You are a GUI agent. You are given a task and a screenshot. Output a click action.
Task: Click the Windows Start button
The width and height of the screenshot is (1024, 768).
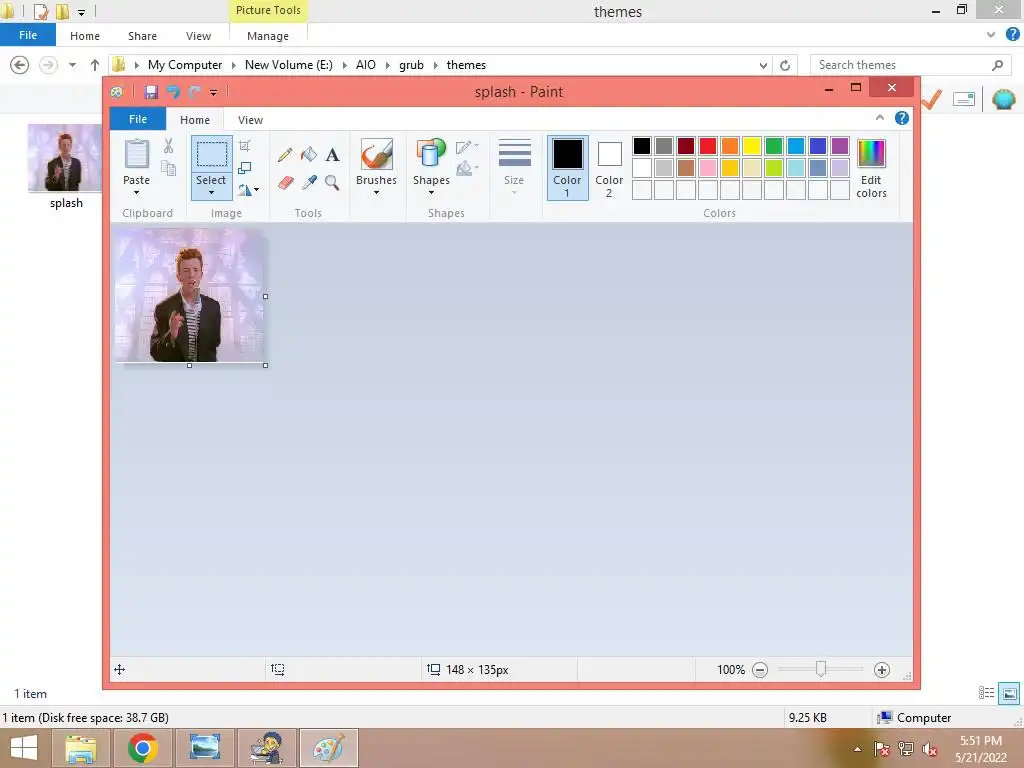pos(24,748)
